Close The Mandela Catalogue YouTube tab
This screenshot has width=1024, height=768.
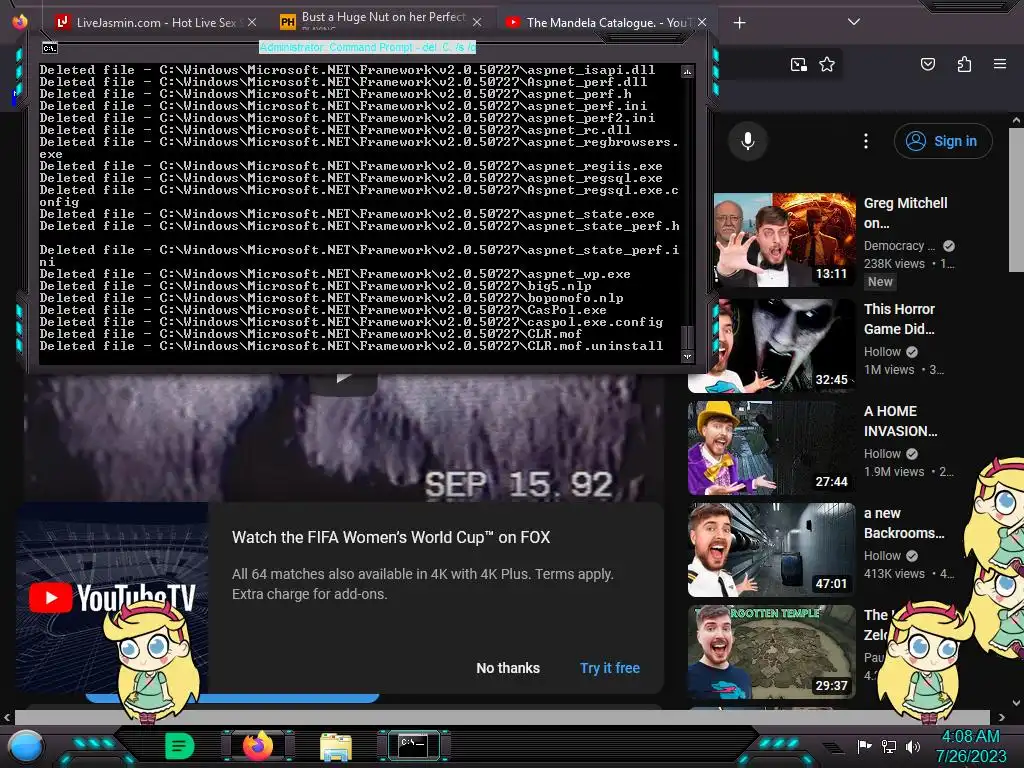(x=702, y=22)
